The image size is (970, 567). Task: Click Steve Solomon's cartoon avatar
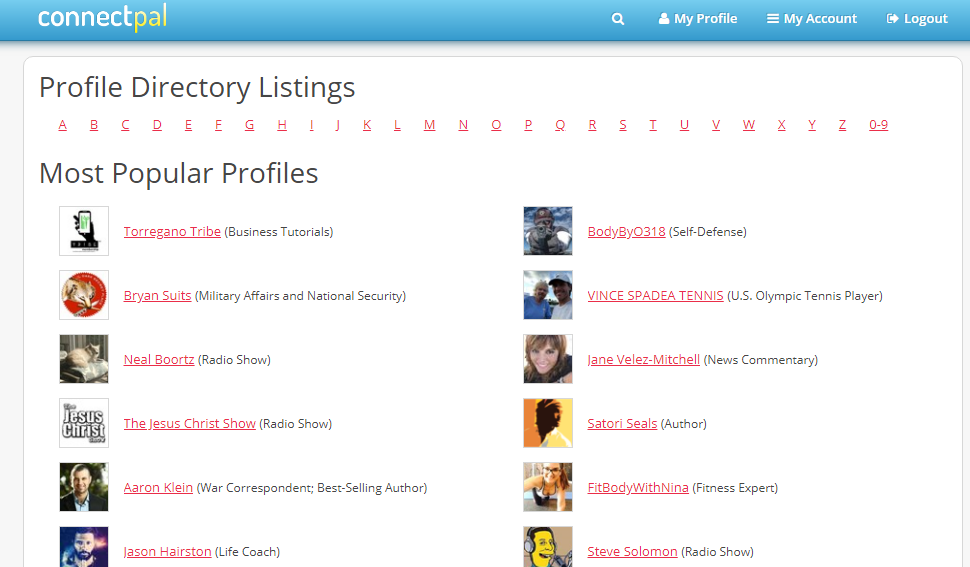point(548,548)
